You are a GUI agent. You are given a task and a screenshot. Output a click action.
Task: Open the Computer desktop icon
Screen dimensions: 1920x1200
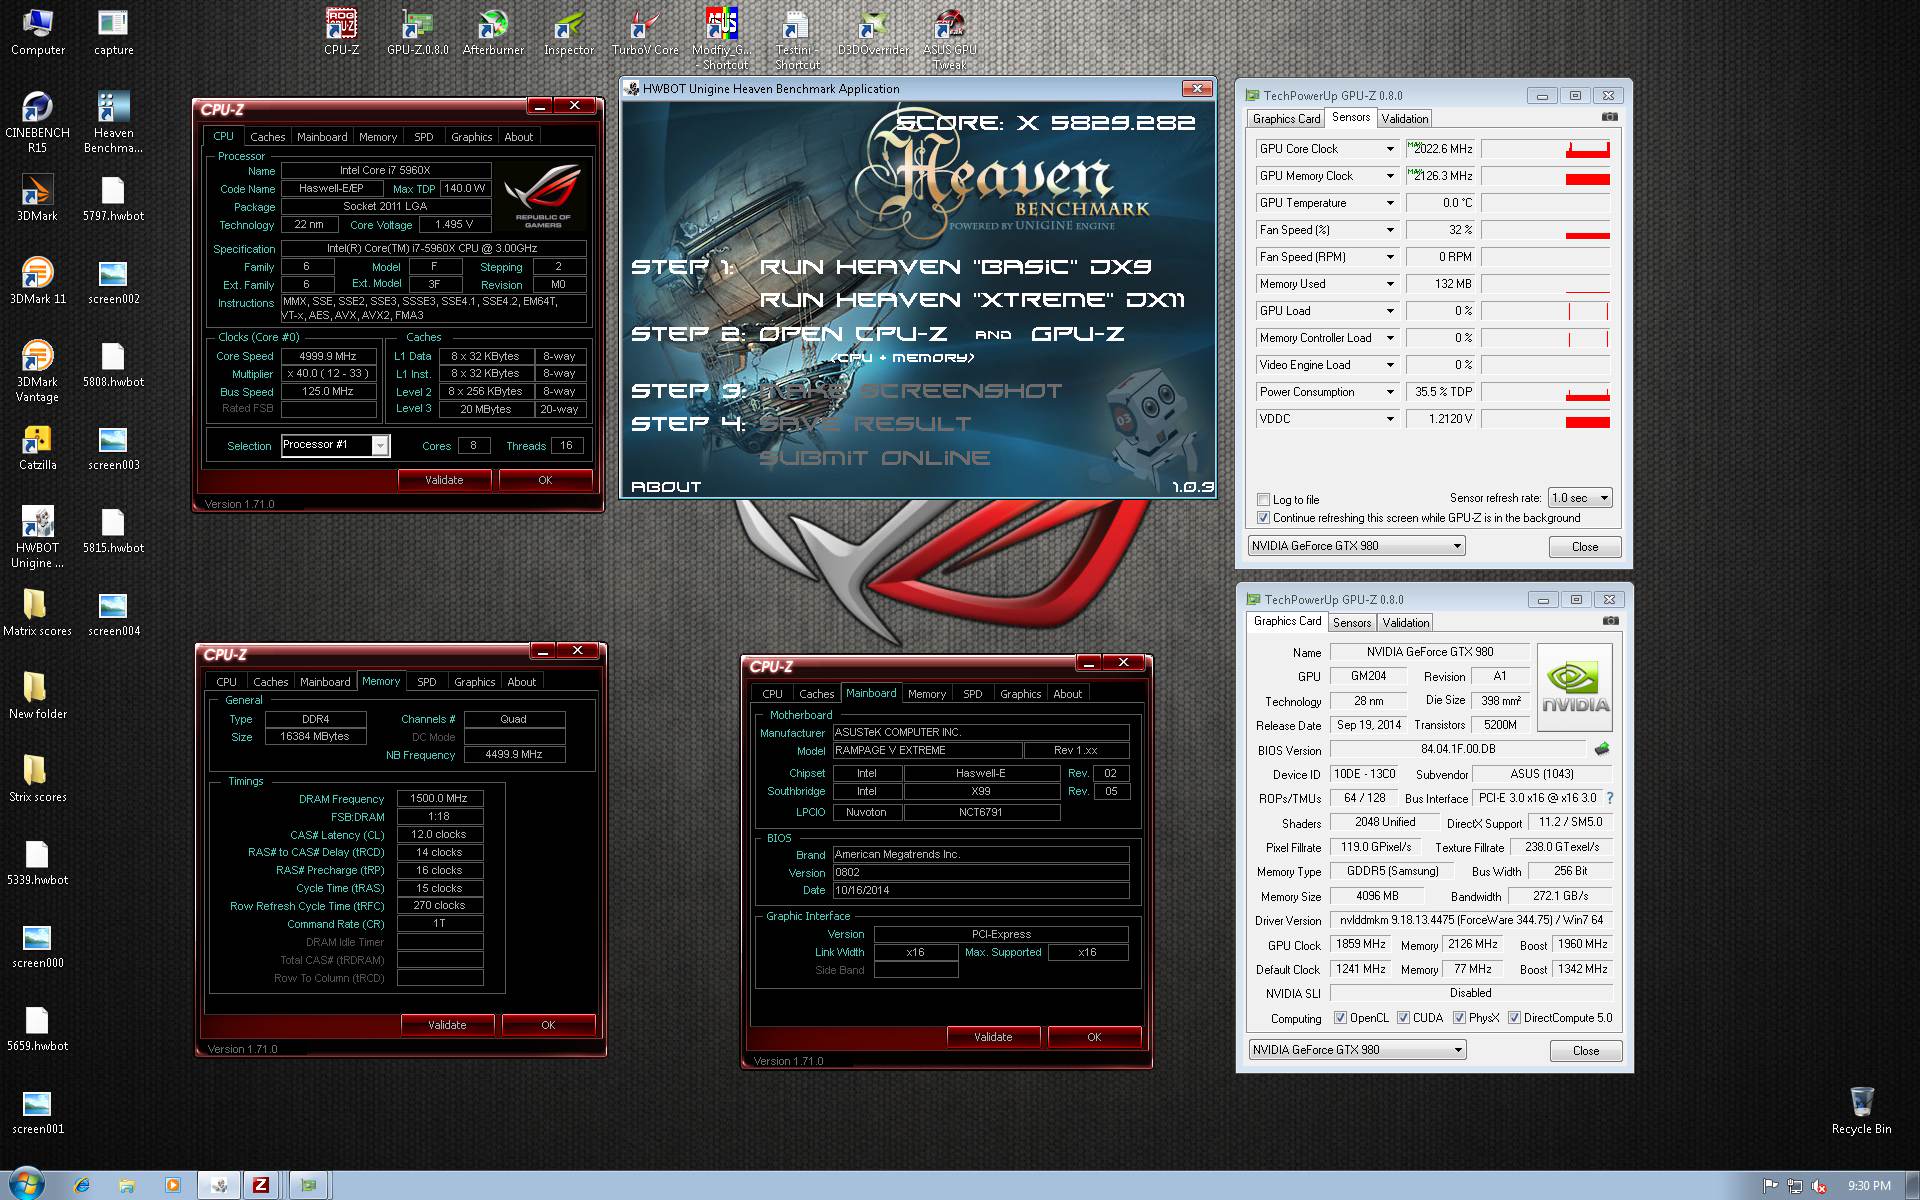tap(37, 31)
